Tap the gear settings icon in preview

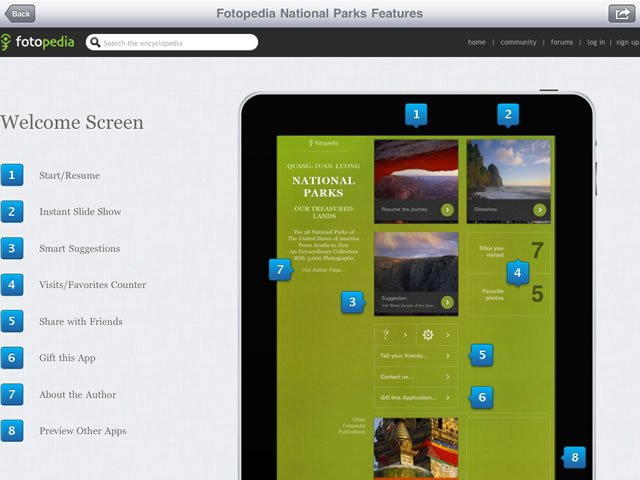(427, 335)
